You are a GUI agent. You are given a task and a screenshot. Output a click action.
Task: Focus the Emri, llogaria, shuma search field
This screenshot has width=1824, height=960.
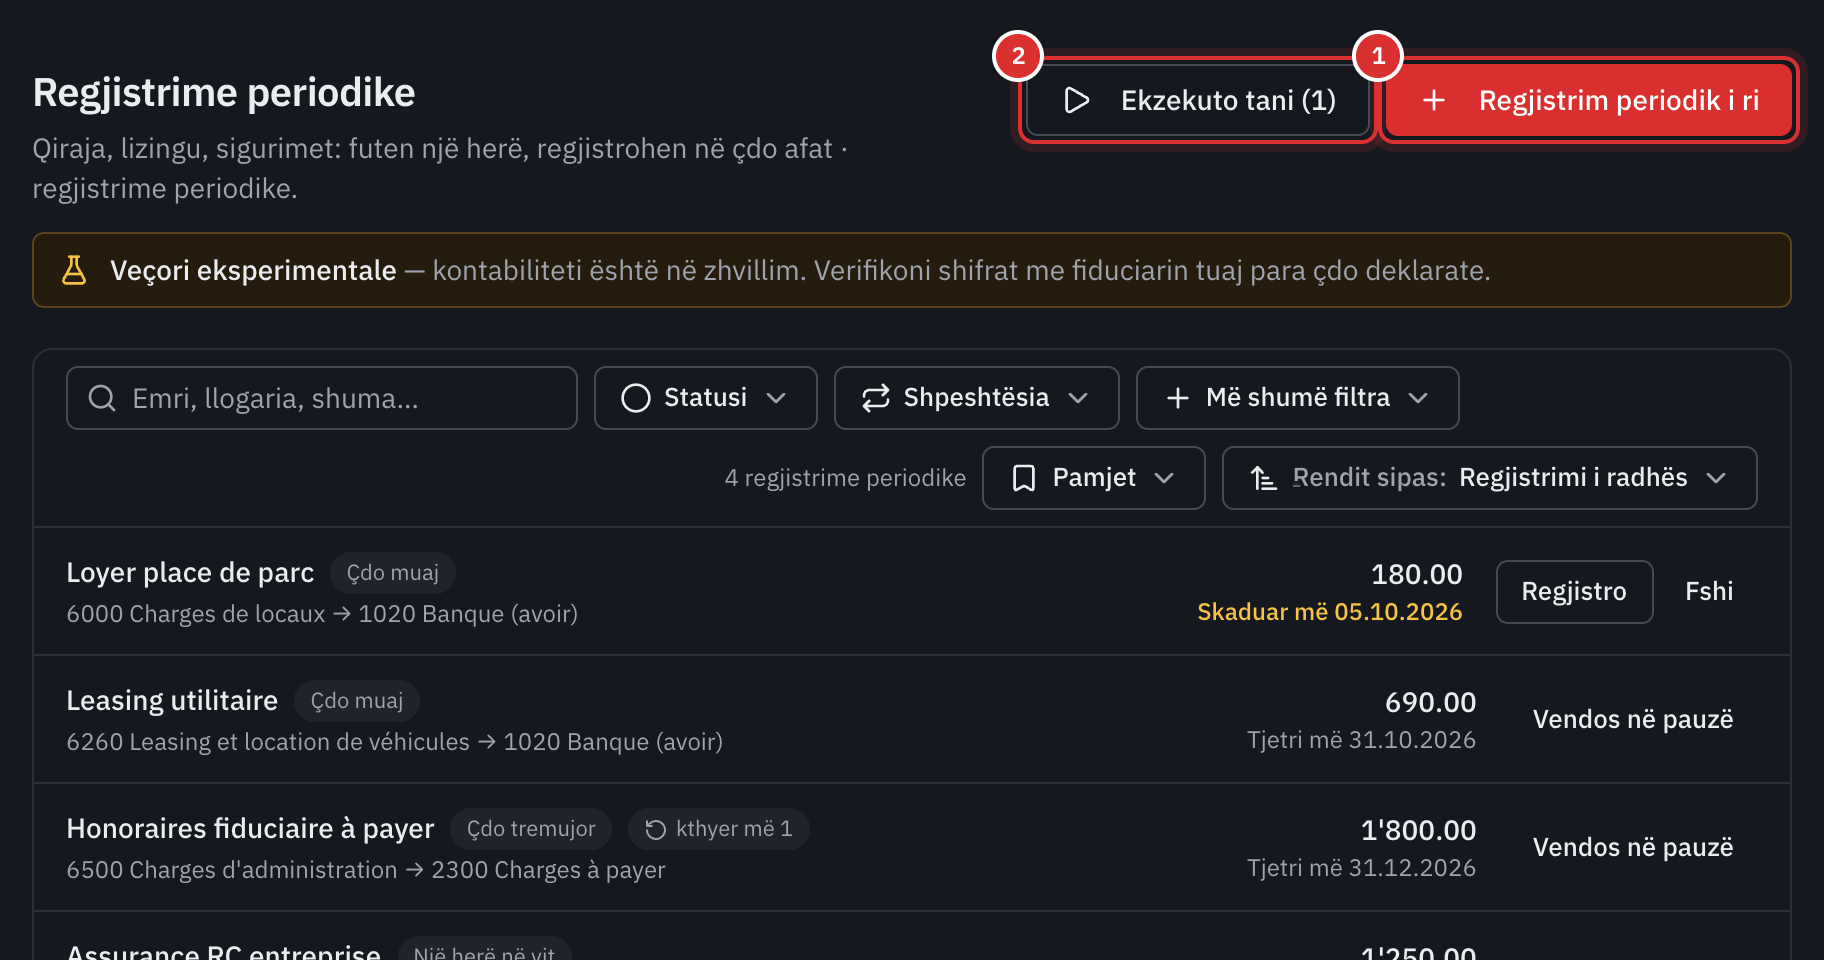(322, 398)
